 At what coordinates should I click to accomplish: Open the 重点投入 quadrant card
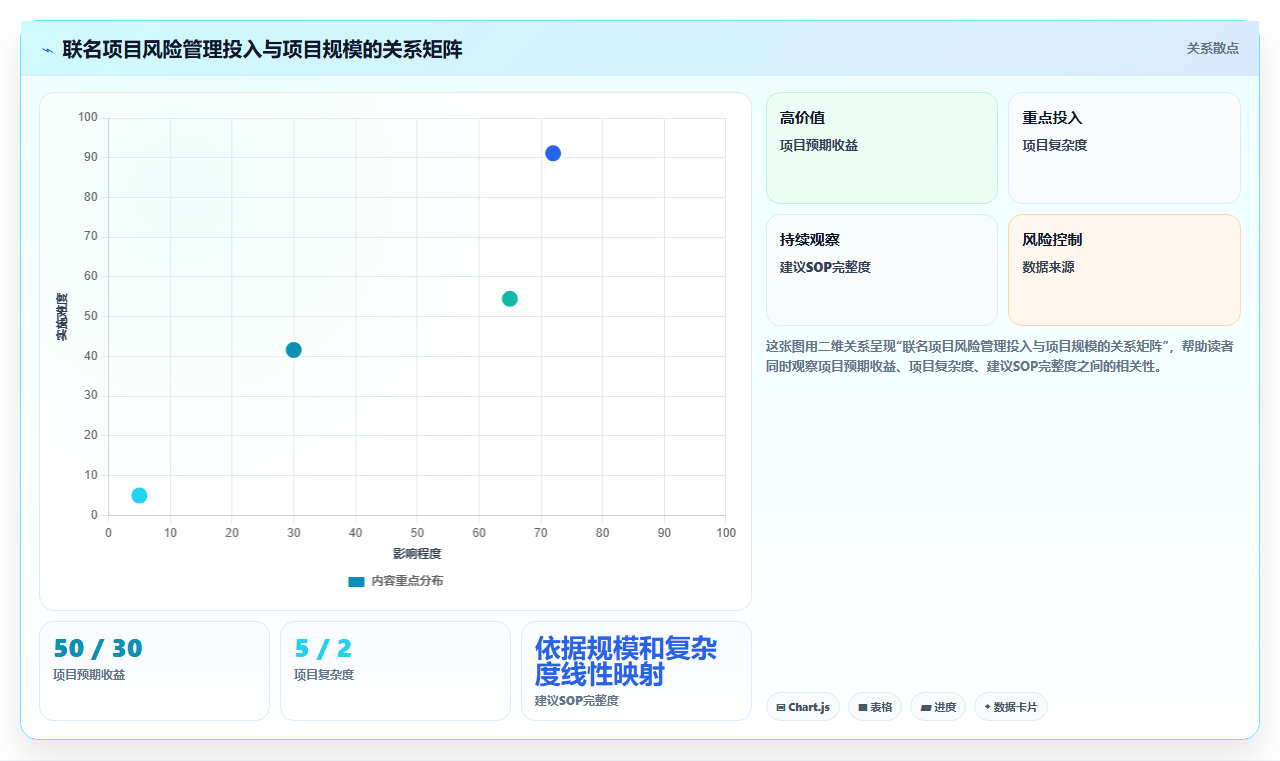click(1124, 148)
